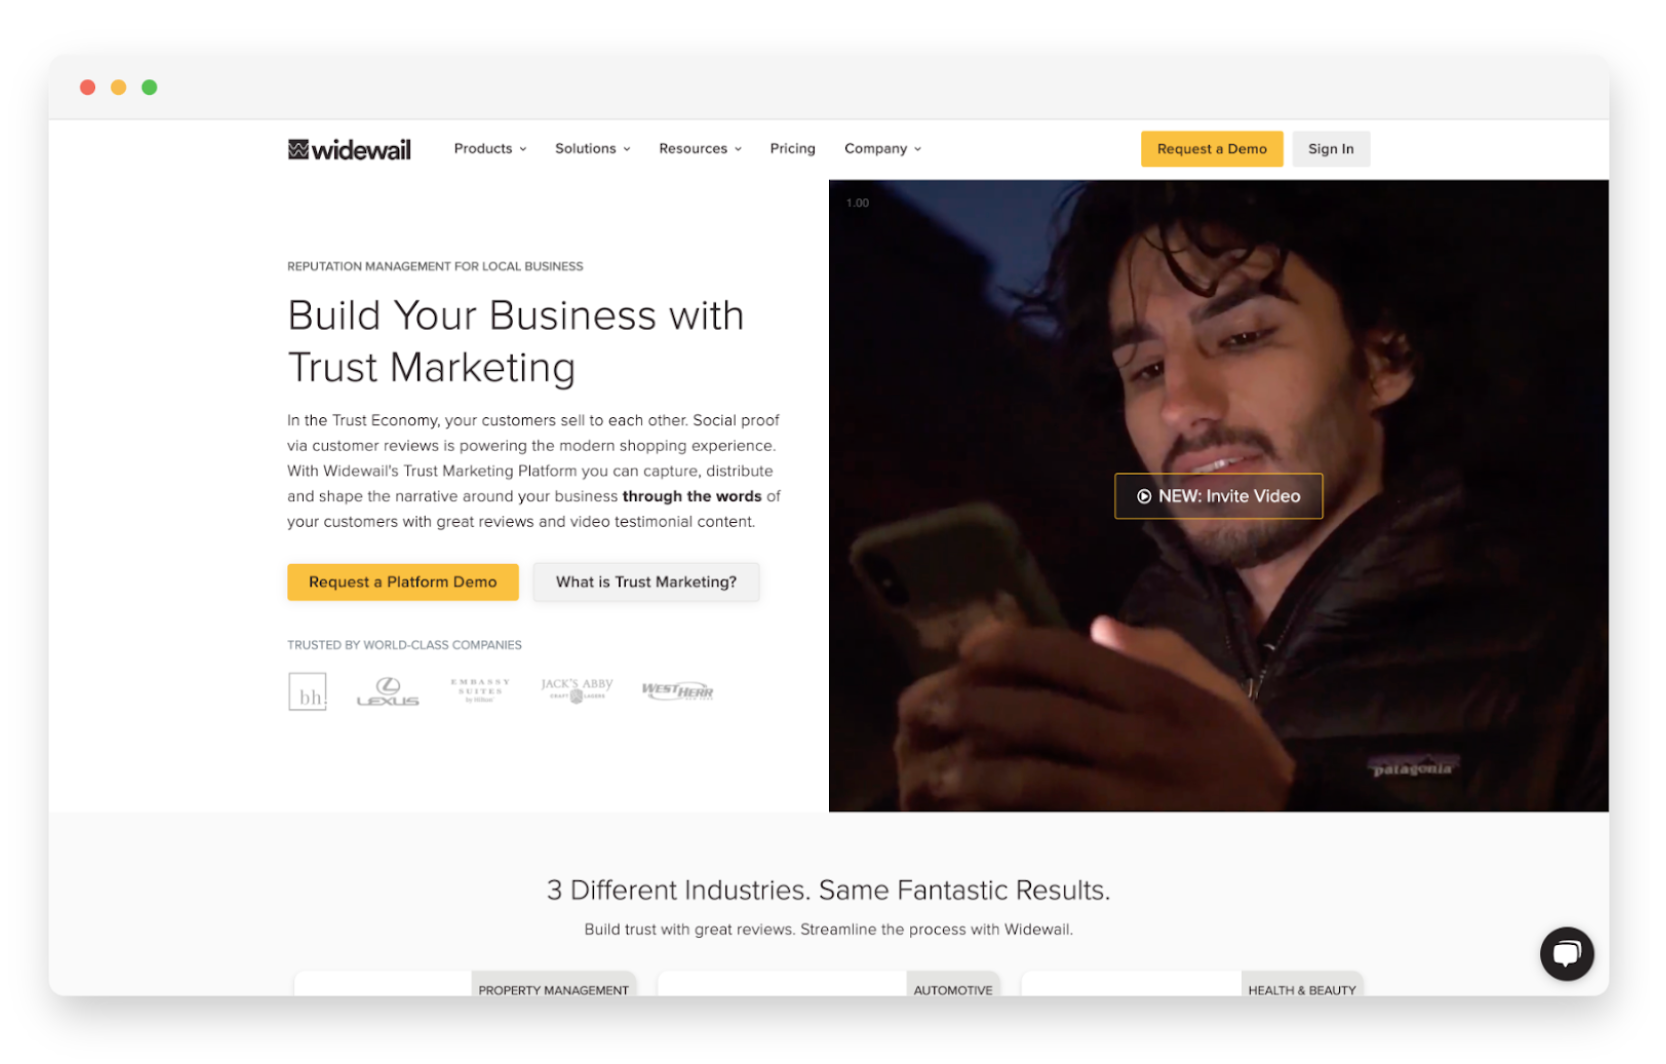
Task: Click the Widewail logo in header
Action: coord(349,149)
